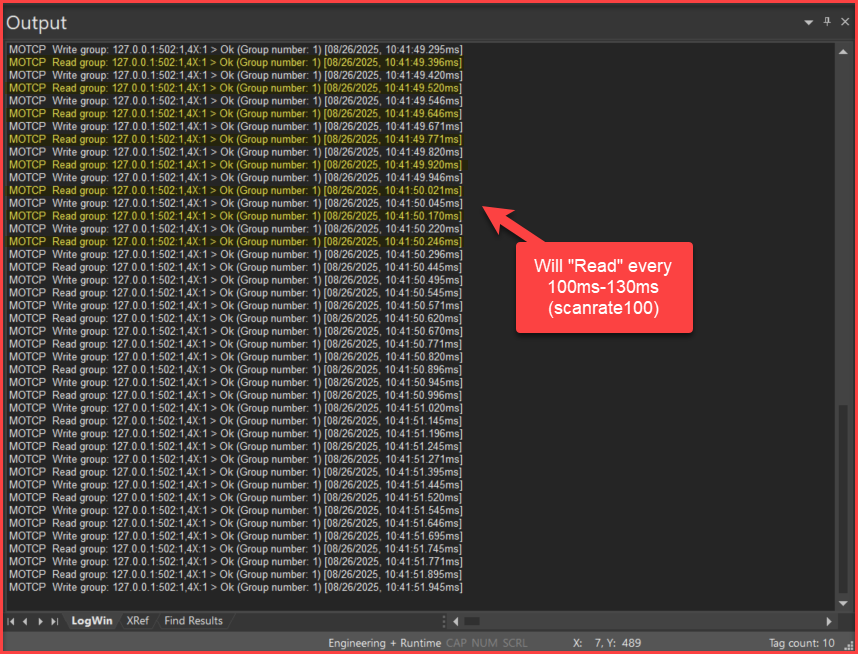The image size is (858, 654).
Task: Click the SCRL indicator in status bar
Action: 515,643
